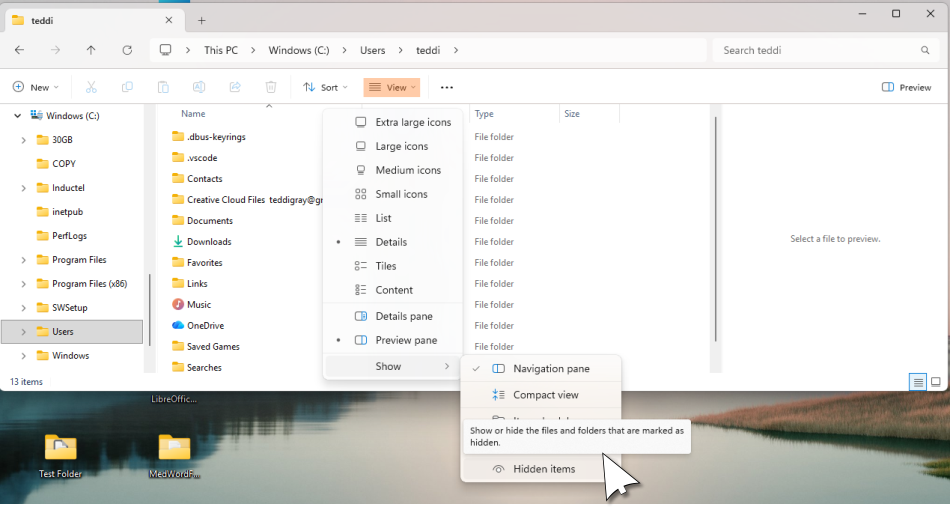Select the Details pane option
The height and width of the screenshot is (511, 950).
tap(403, 316)
